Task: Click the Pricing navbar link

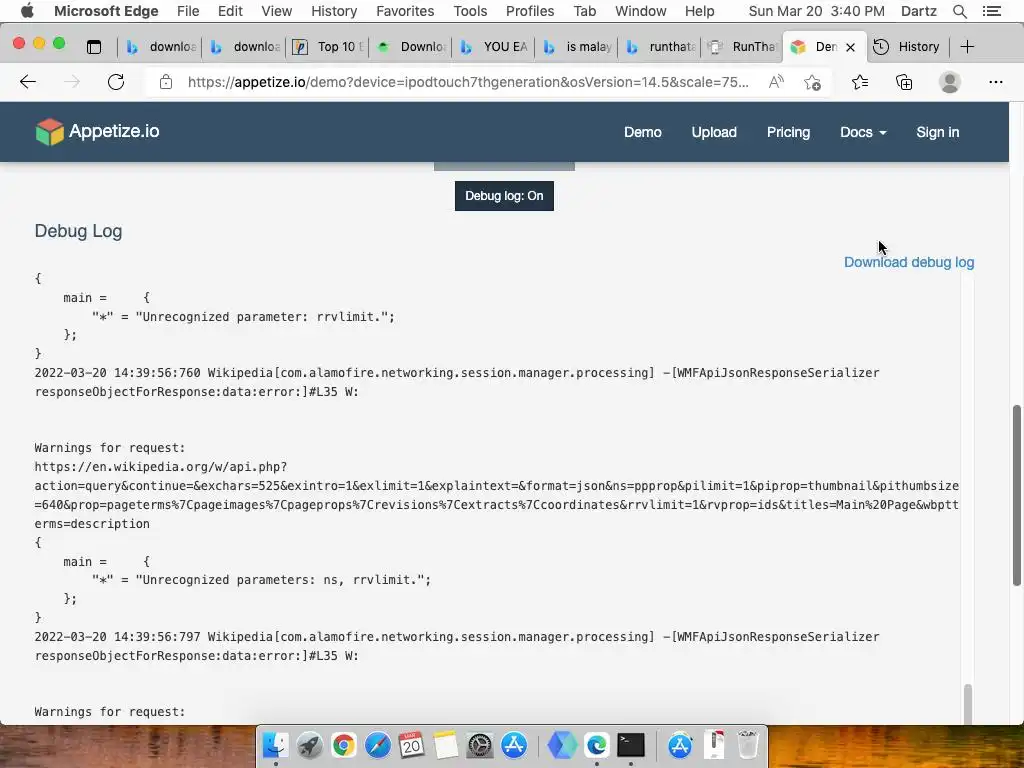Action: click(788, 132)
